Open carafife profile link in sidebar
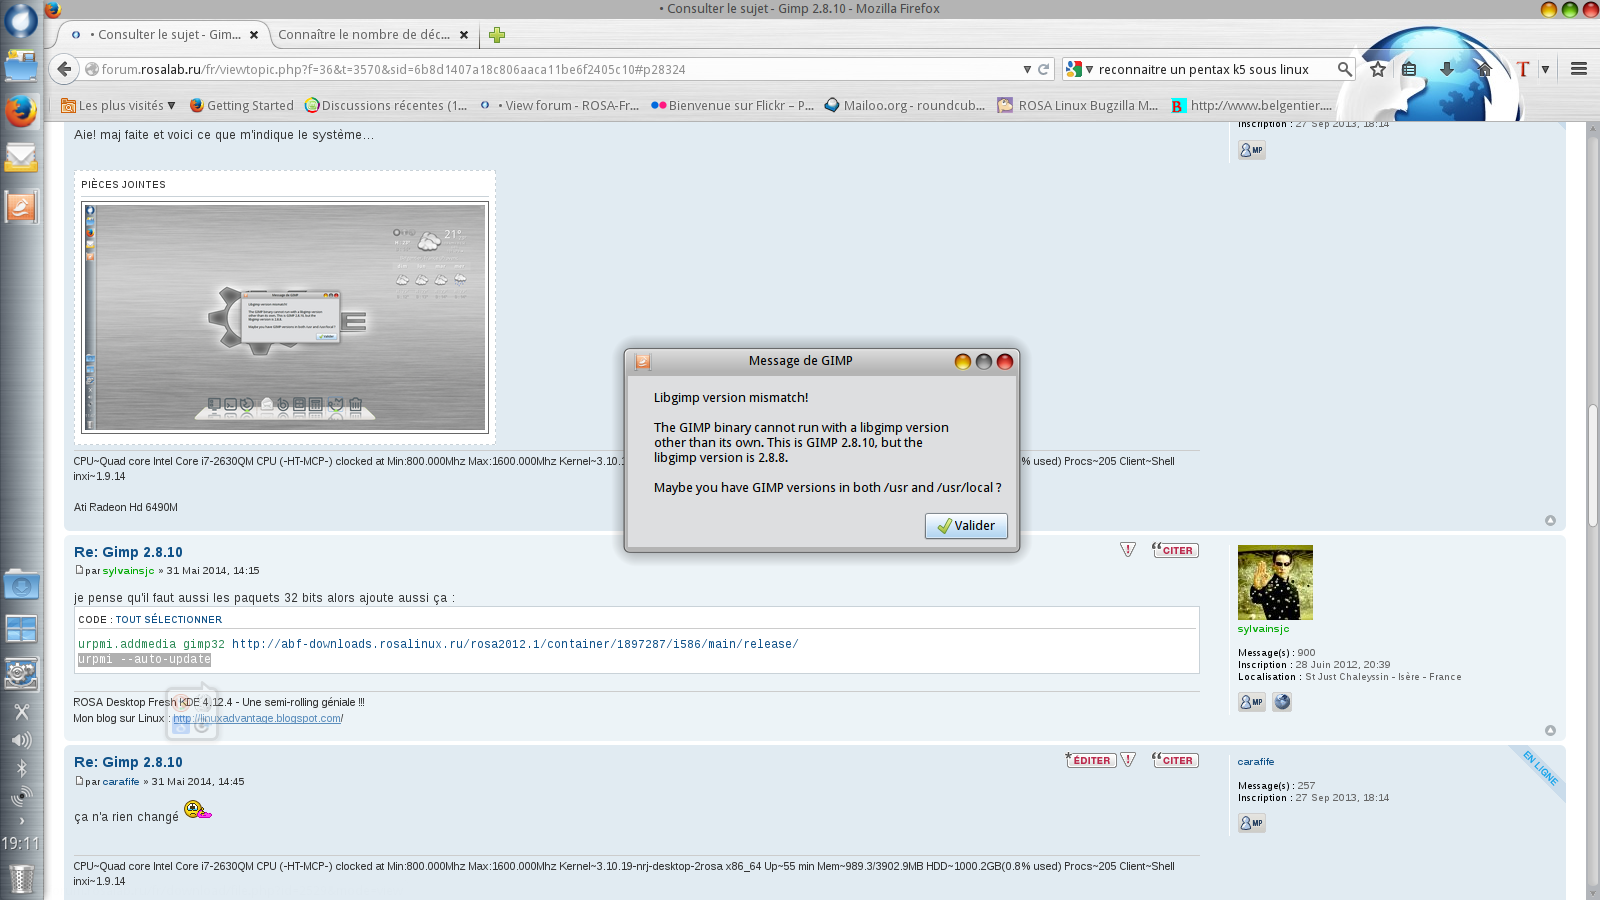This screenshot has height=900, width=1600. 1256,762
